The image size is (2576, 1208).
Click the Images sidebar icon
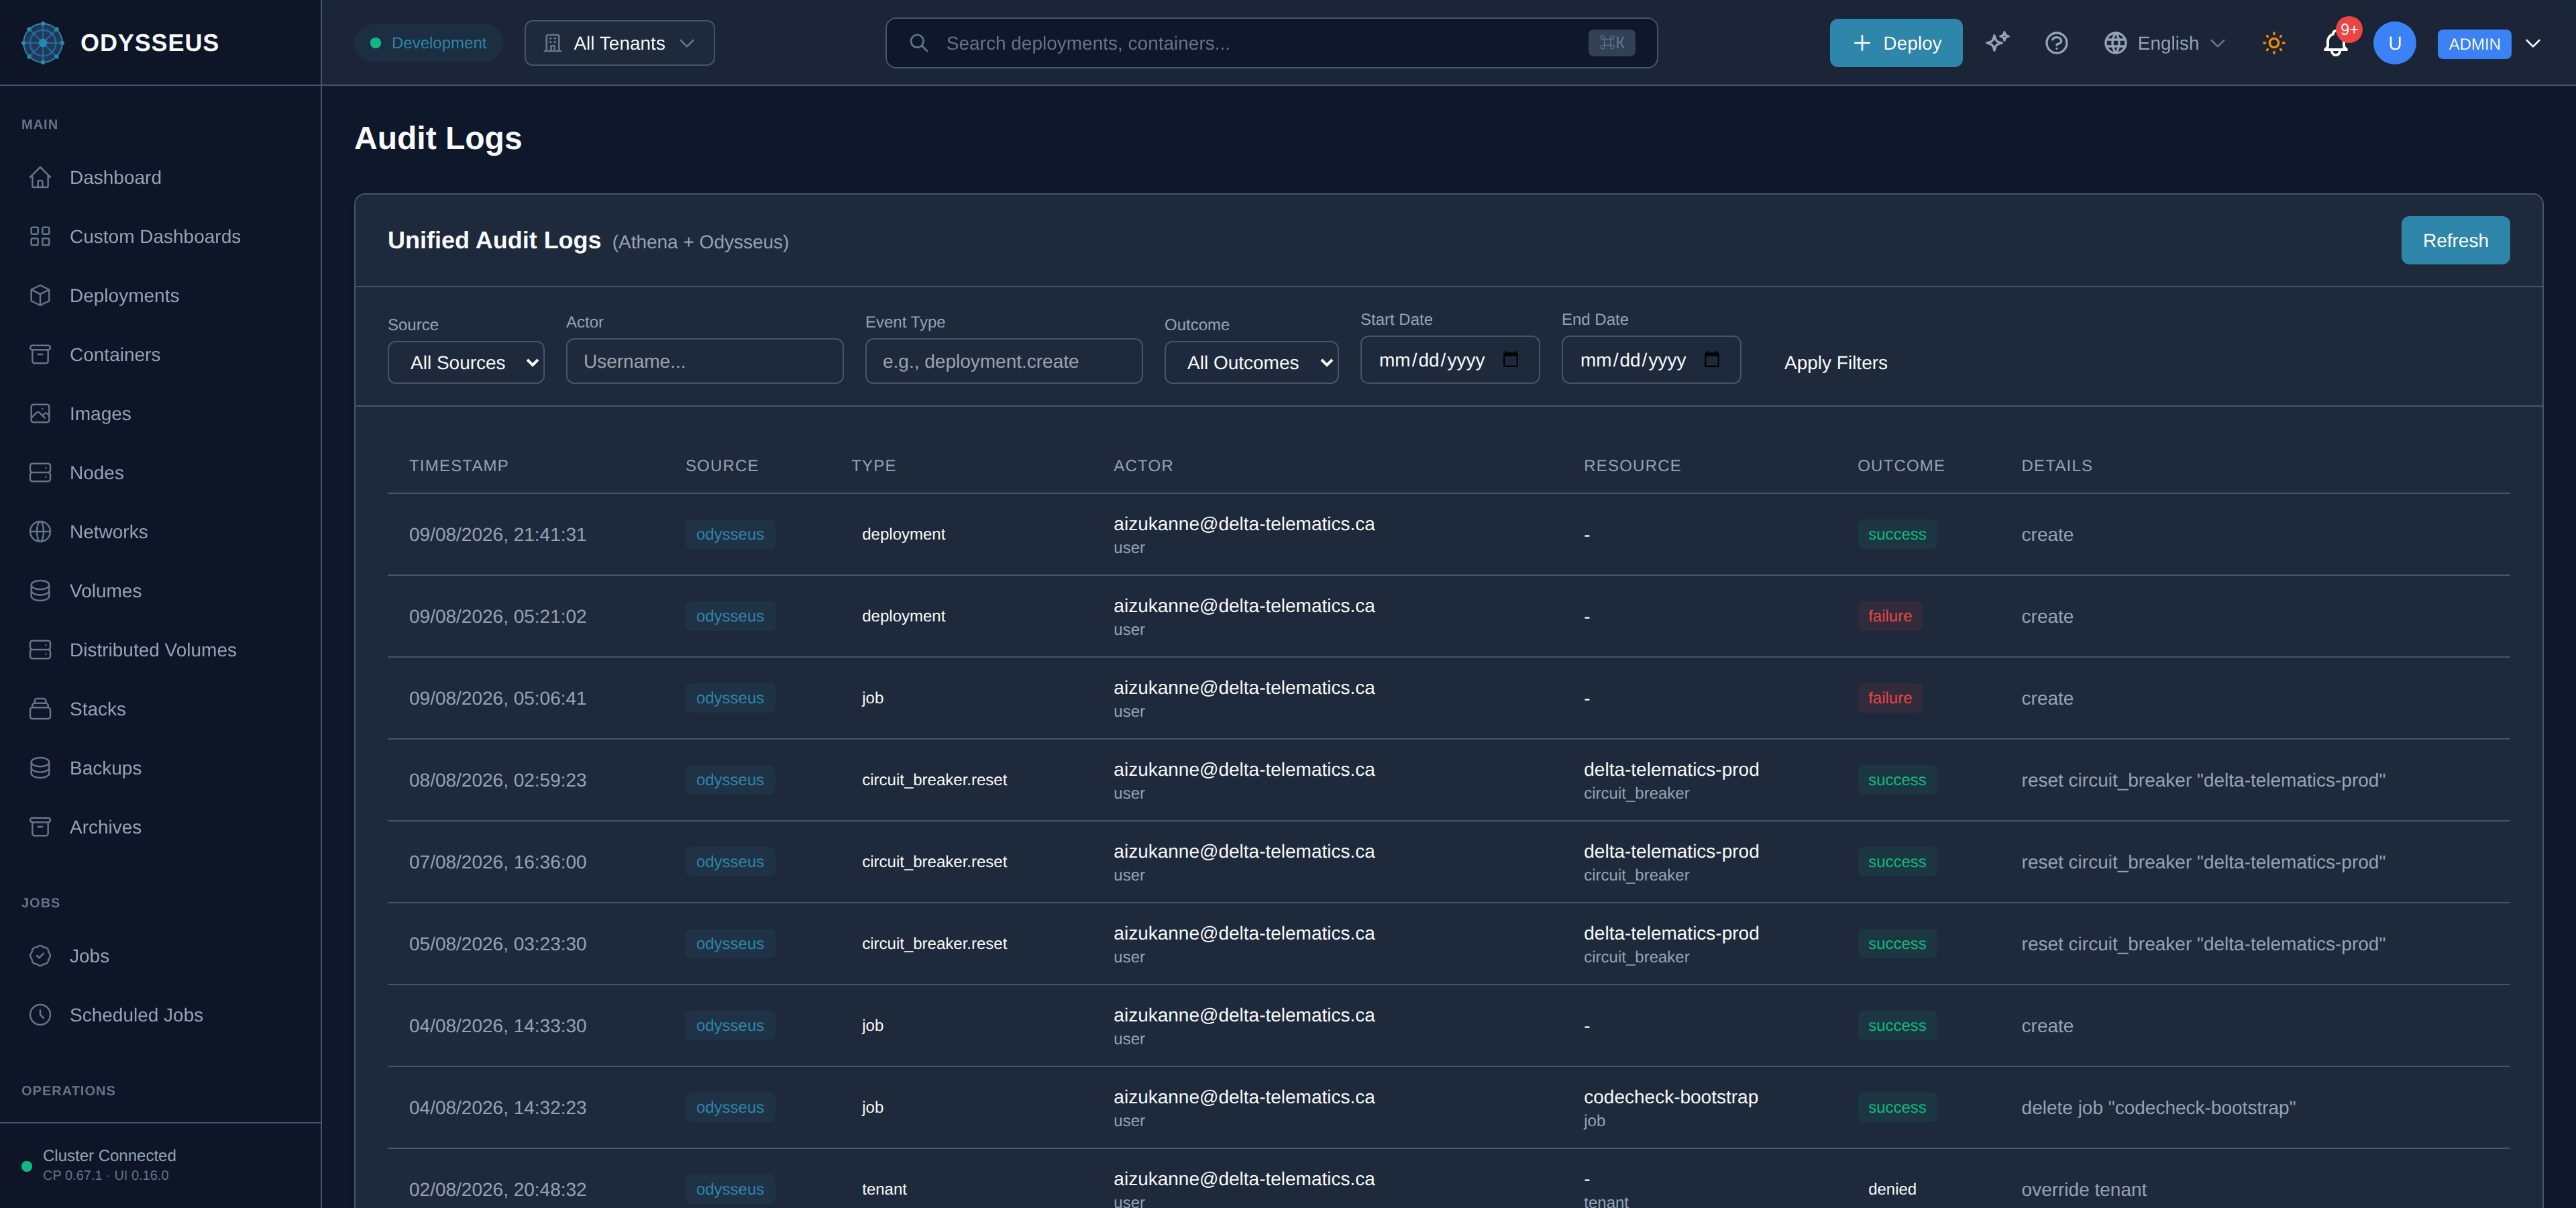click(40, 413)
